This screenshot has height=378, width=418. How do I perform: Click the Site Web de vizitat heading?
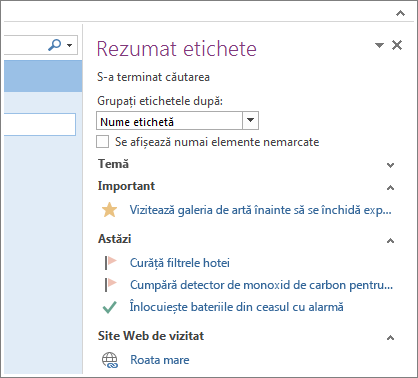pyautogui.click(x=151, y=336)
